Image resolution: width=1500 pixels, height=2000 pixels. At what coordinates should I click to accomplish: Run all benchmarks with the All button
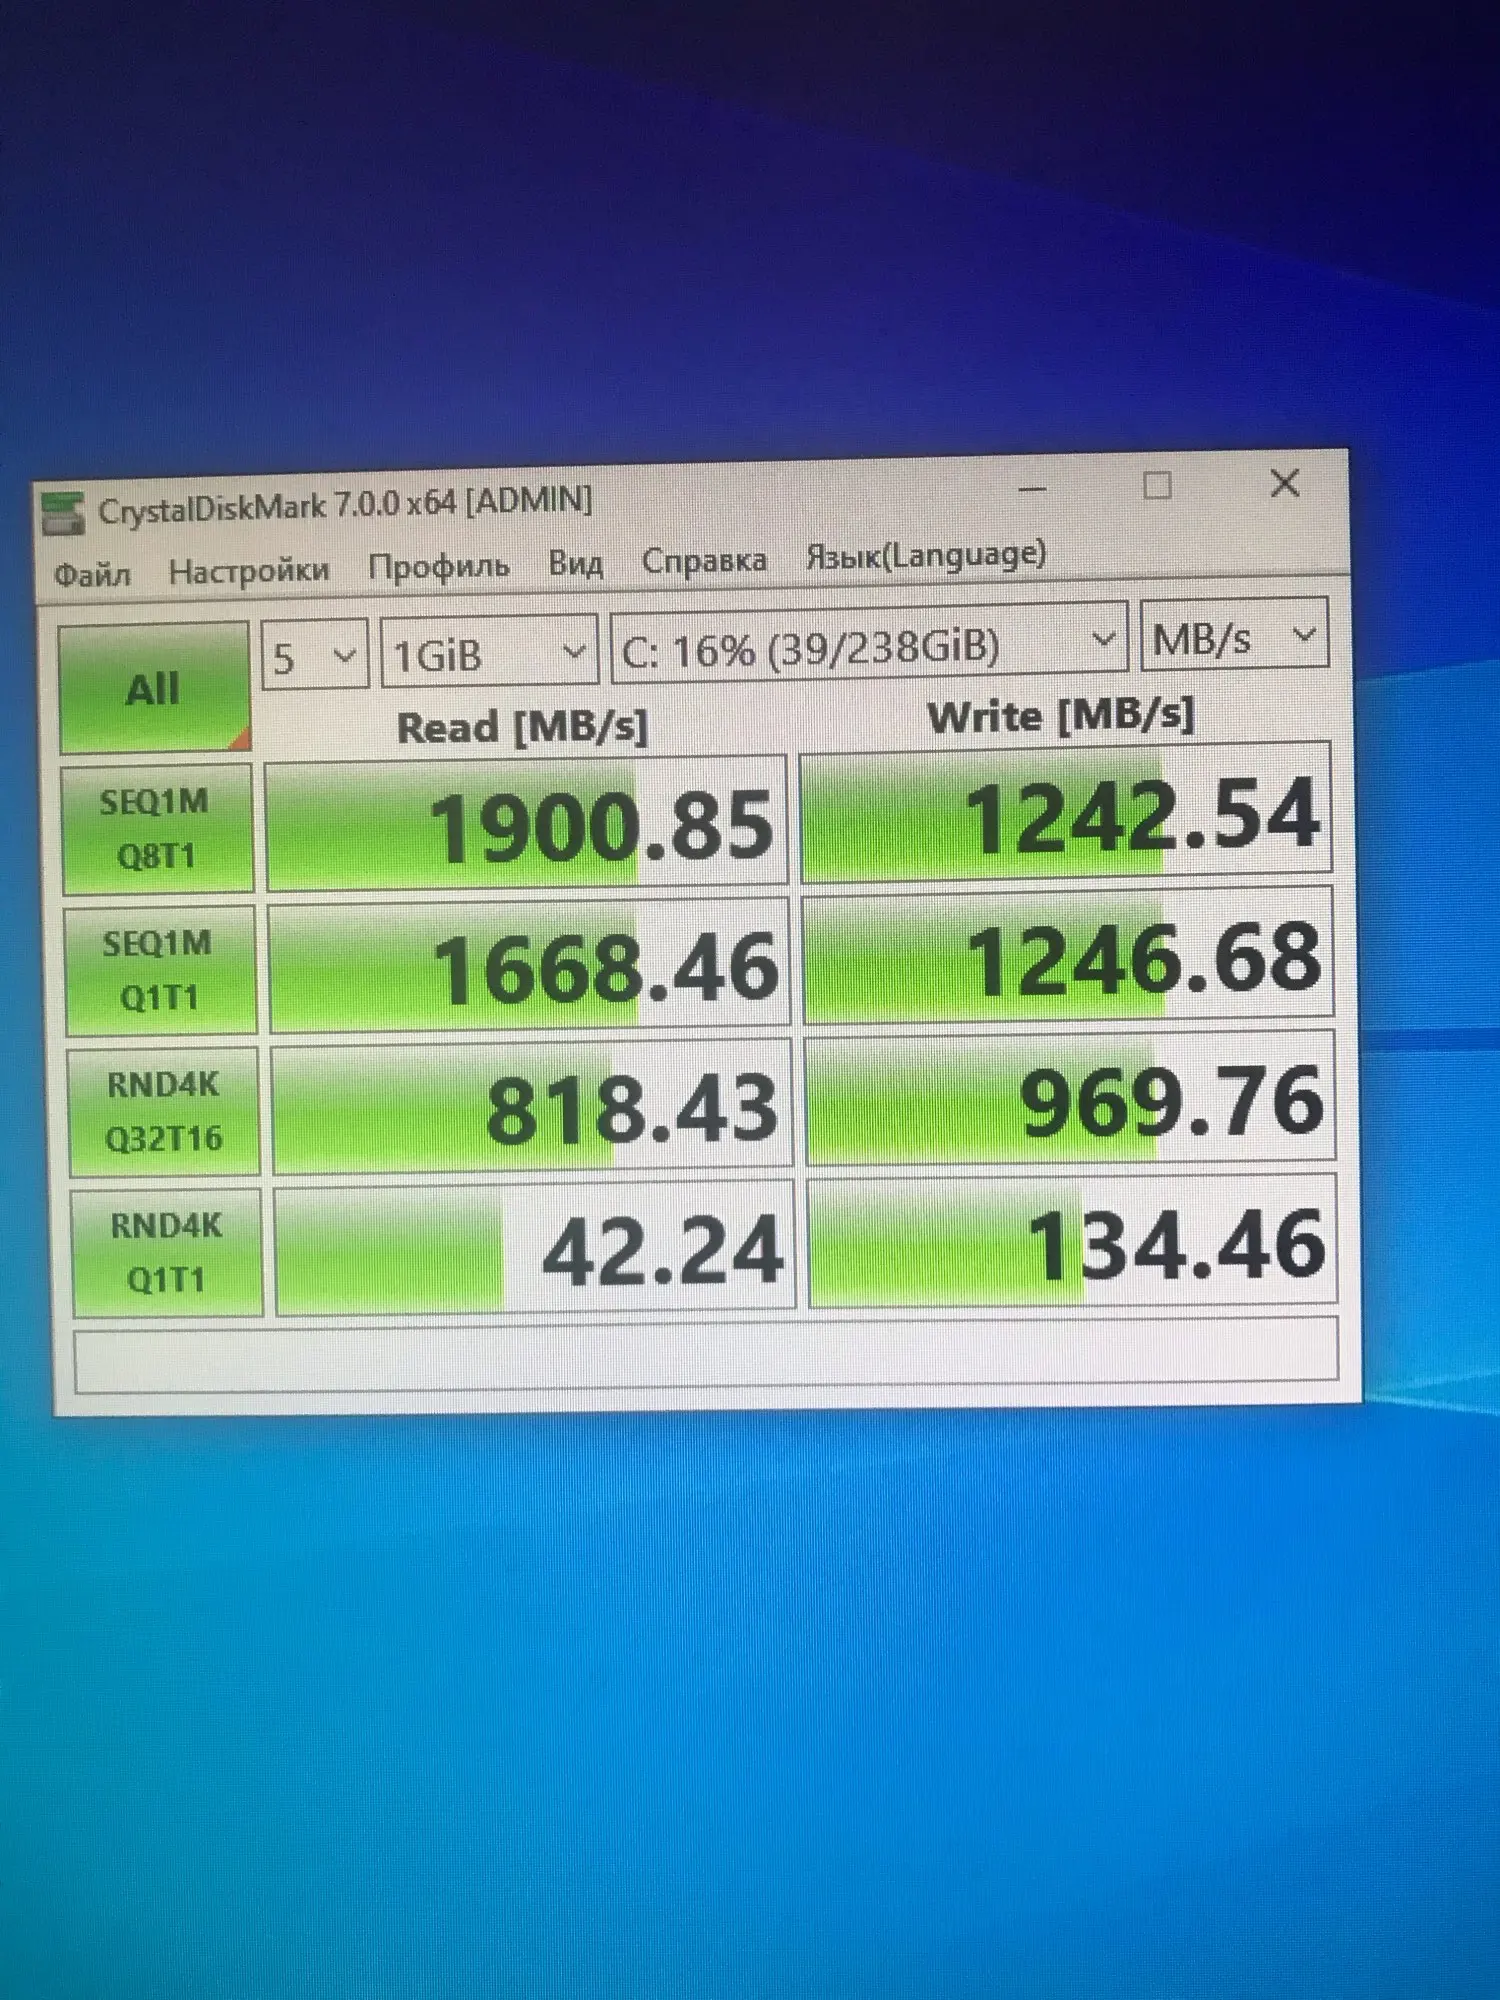(154, 688)
